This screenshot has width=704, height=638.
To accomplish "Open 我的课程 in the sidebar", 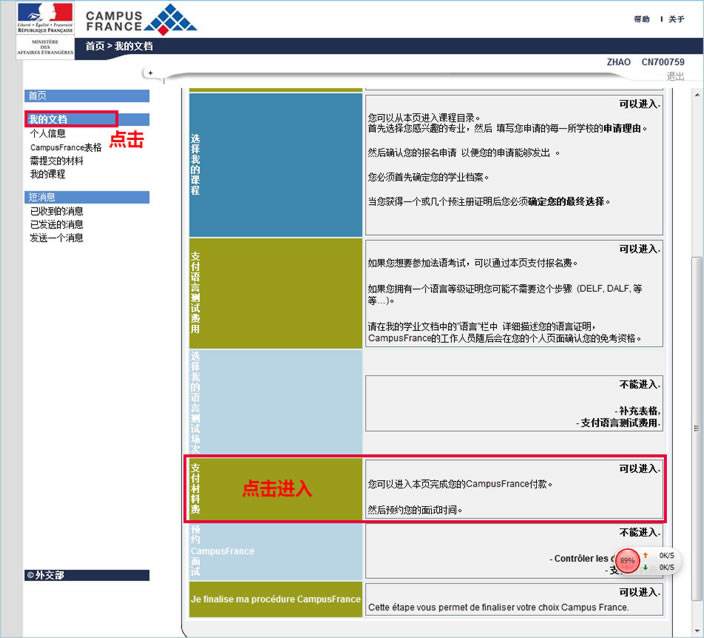I will click(x=48, y=174).
